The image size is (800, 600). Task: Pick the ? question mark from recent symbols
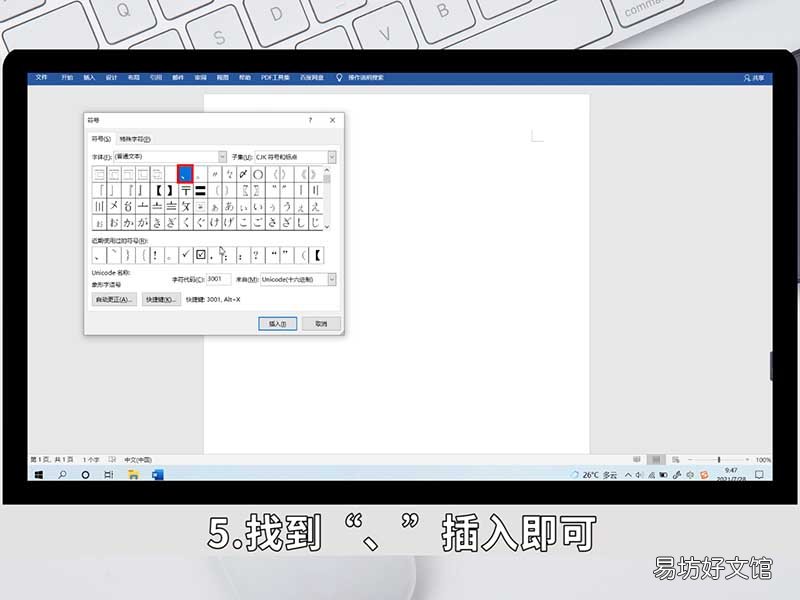[256, 255]
